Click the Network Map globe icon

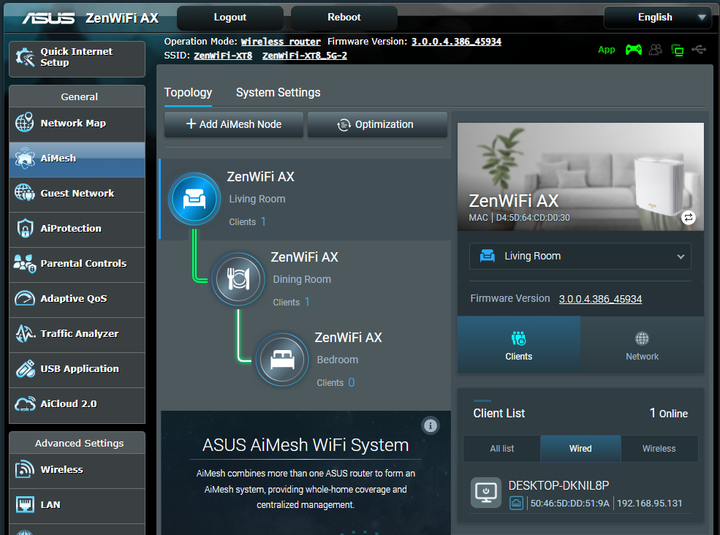pyautogui.click(x=24, y=123)
